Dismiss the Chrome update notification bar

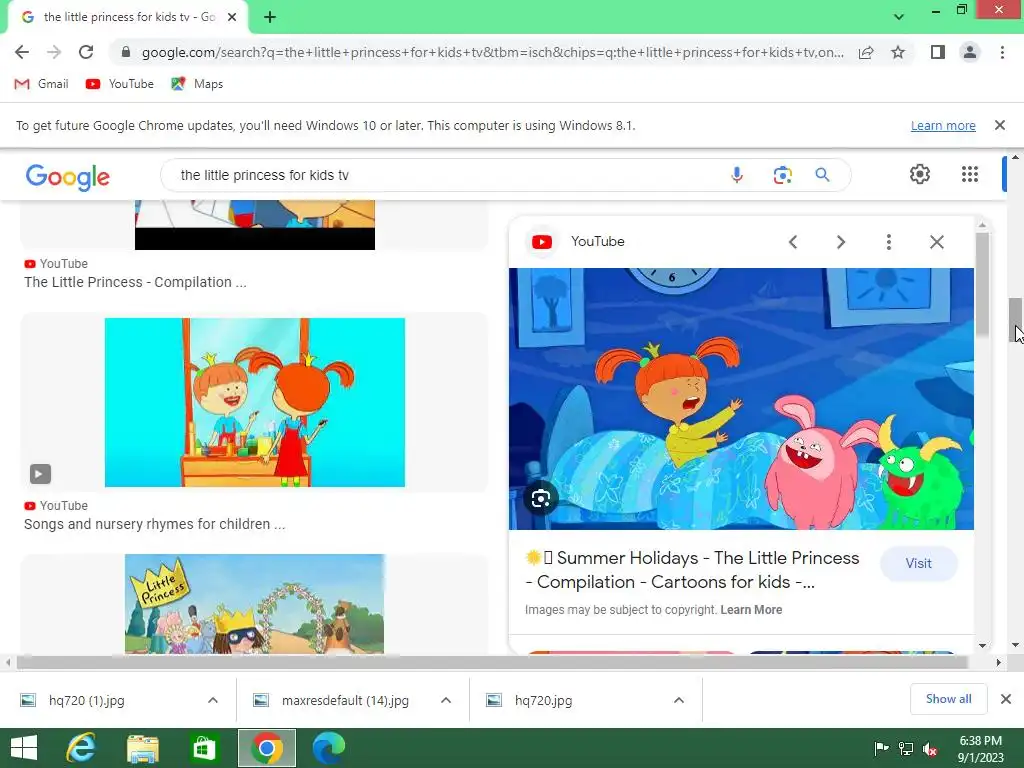(999, 125)
